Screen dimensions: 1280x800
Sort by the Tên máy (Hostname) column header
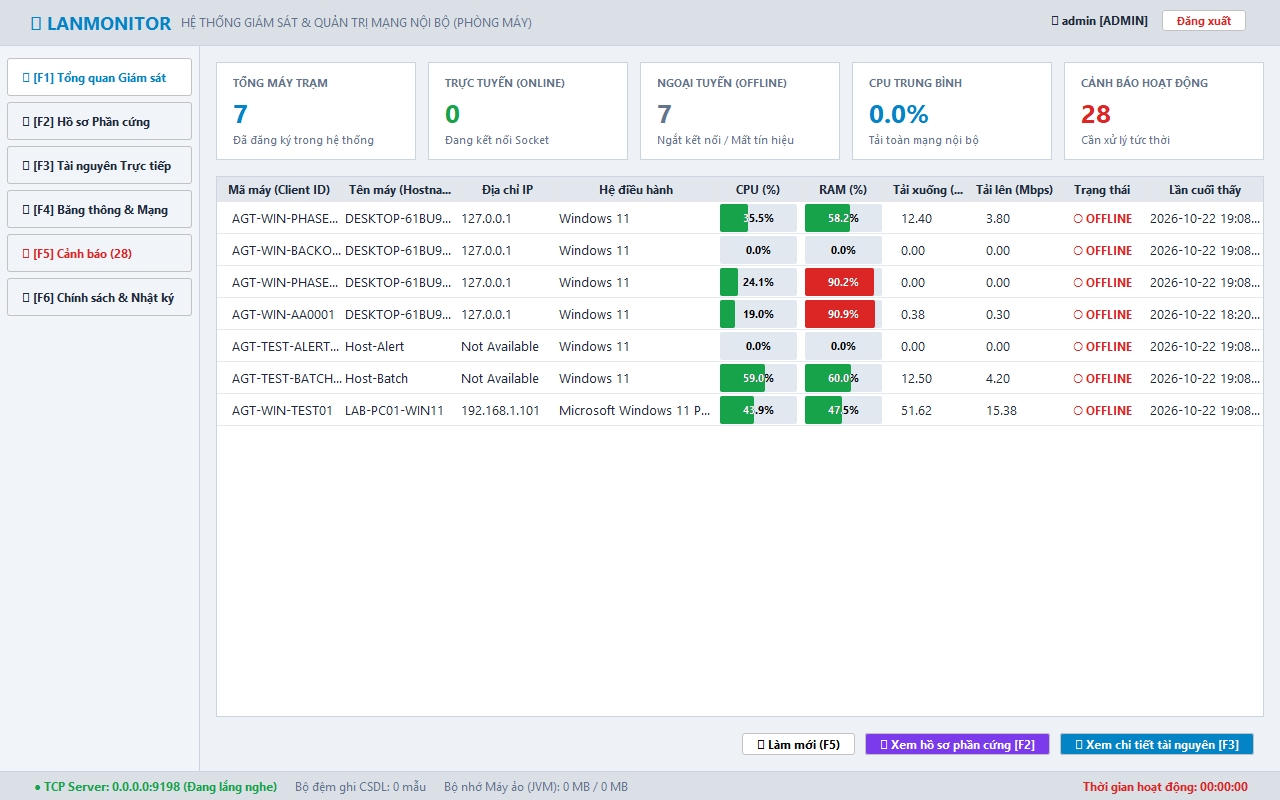[400, 190]
